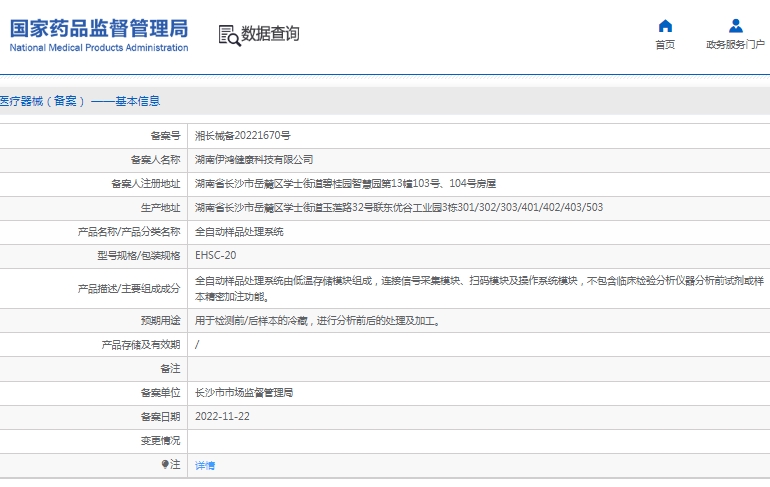Open the 政务服务门户 user portal icon
The width and height of the screenshot is (770, 487).
(735, 26)
